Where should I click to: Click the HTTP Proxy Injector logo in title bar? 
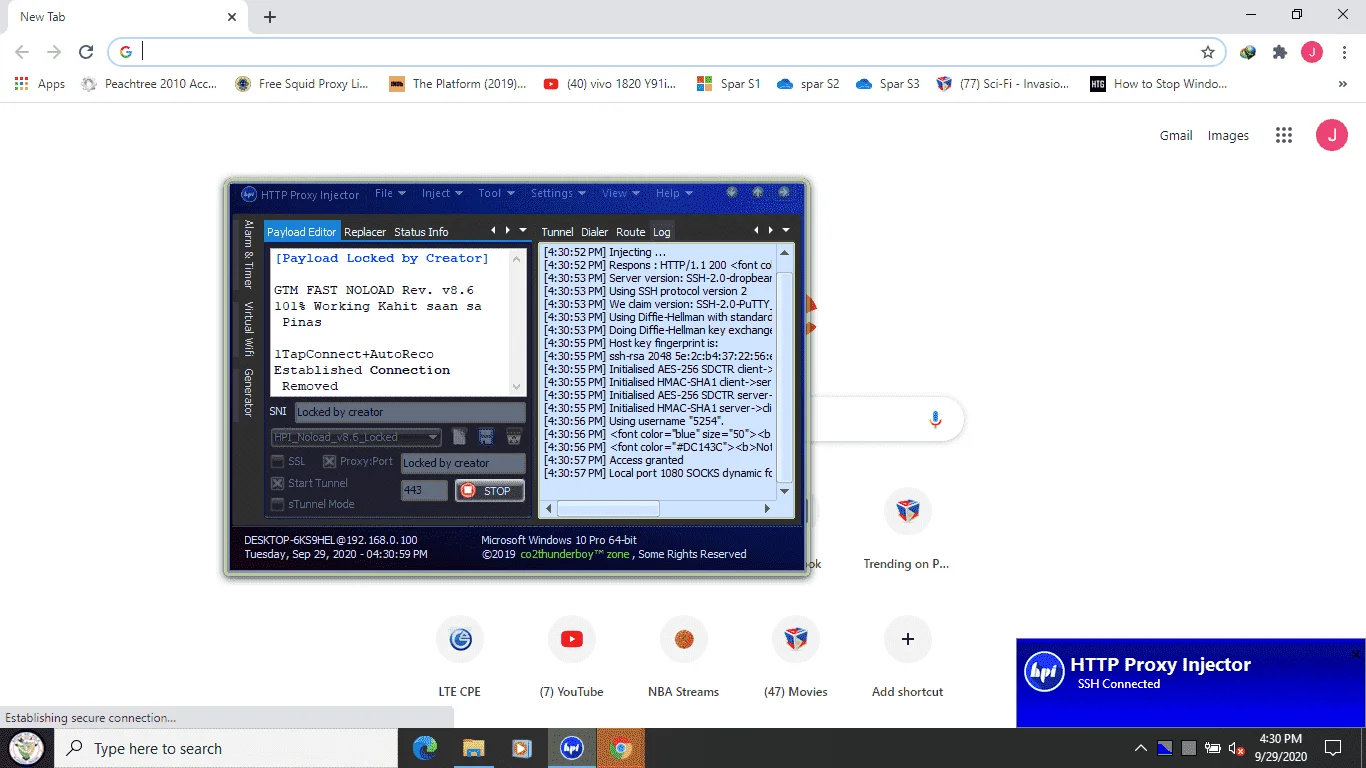click(x=249, y=194)
